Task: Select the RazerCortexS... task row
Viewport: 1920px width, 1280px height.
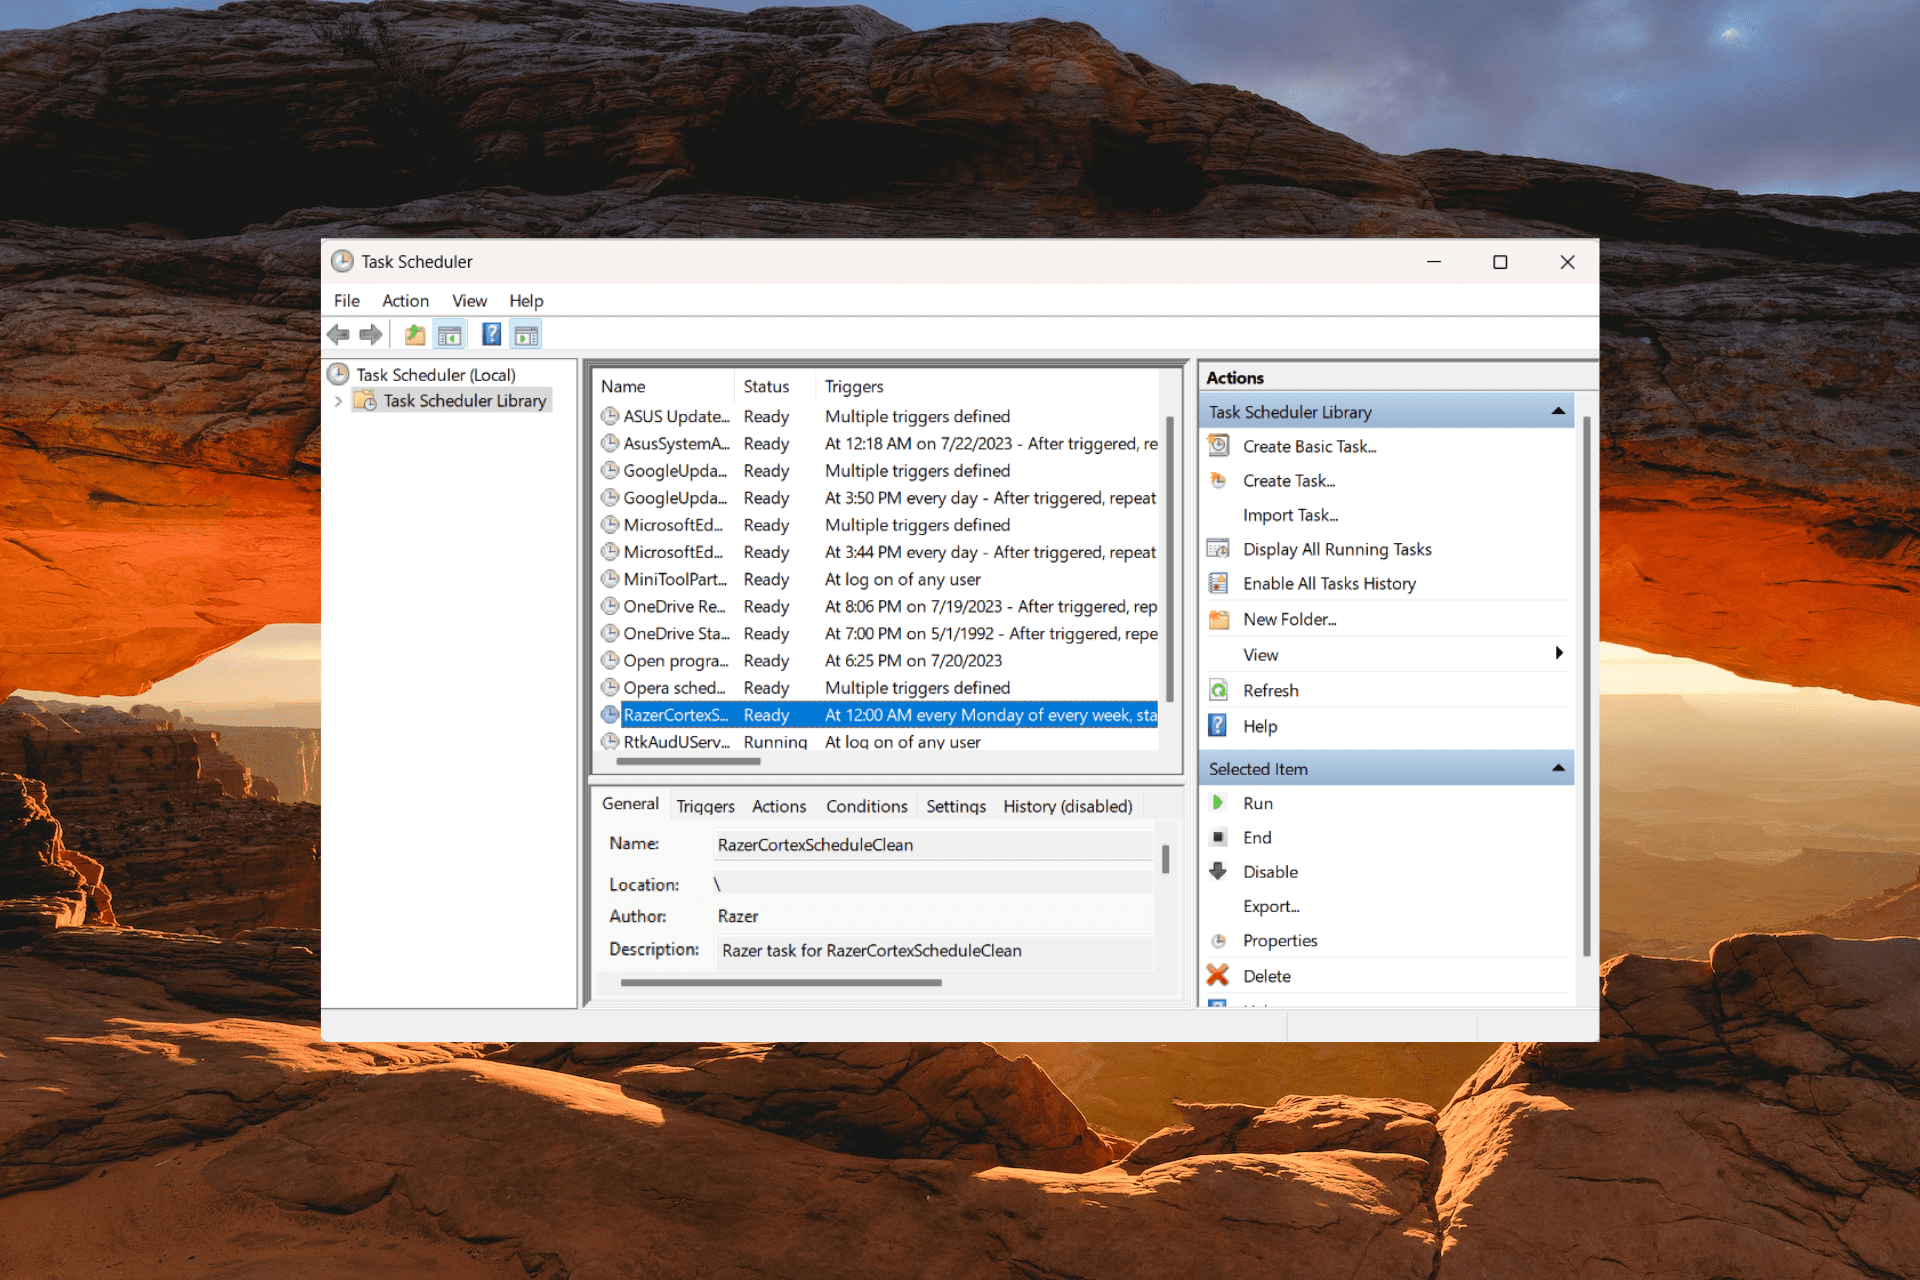Action: point(878,715)
